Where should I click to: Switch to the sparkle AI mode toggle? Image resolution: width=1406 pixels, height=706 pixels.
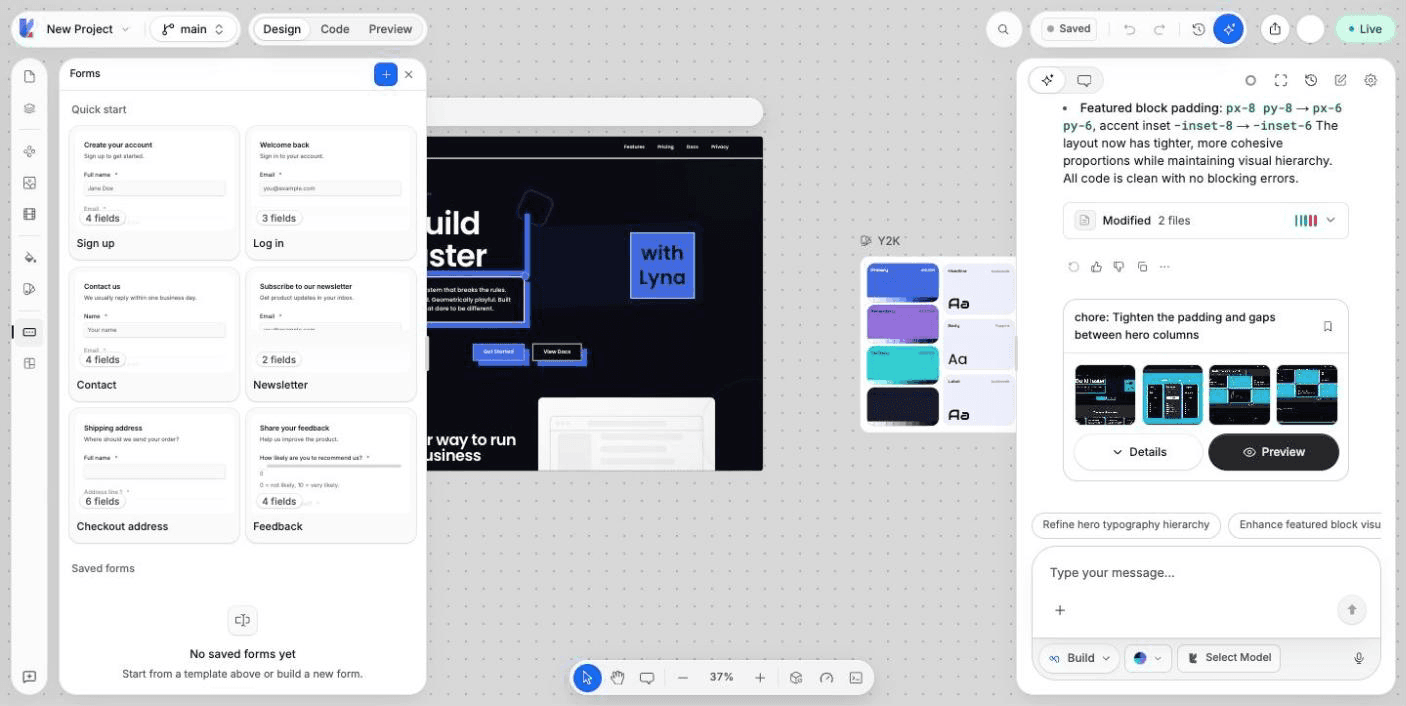(x=1047, y=80)
